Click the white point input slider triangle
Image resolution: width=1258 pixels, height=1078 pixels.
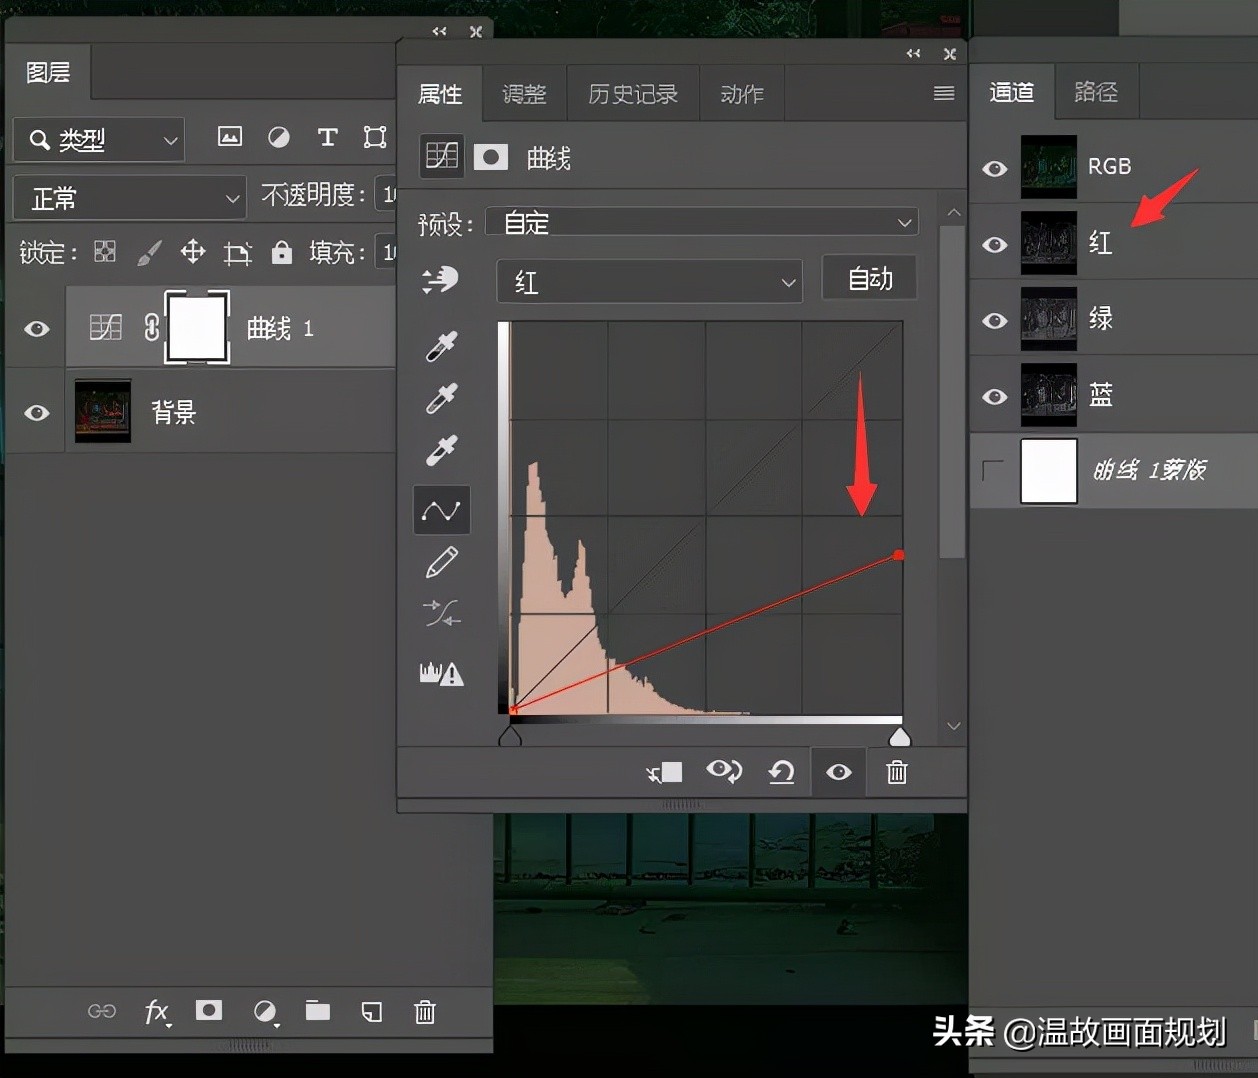coord(899,738)
